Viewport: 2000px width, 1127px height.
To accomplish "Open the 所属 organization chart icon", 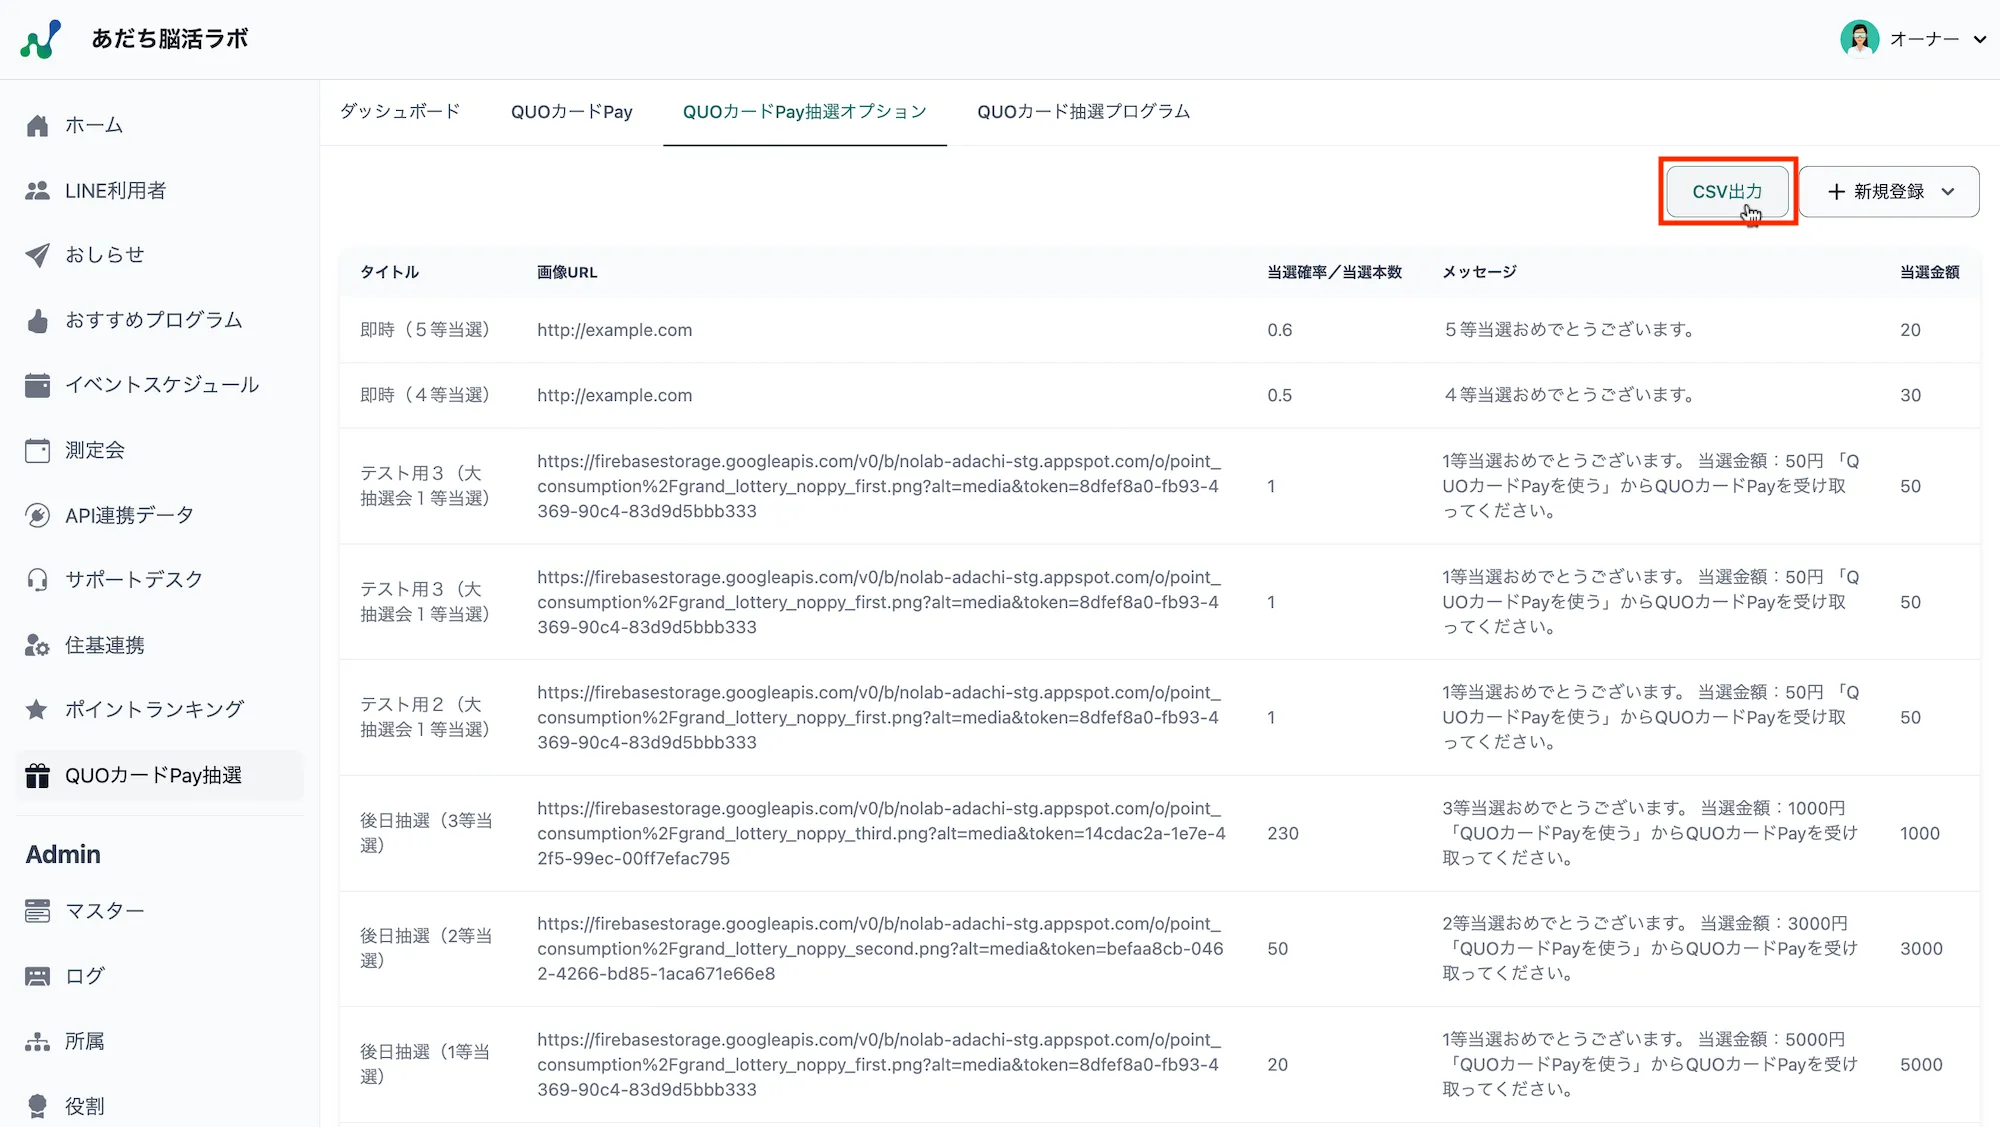I will click(x=37, y=1042).
